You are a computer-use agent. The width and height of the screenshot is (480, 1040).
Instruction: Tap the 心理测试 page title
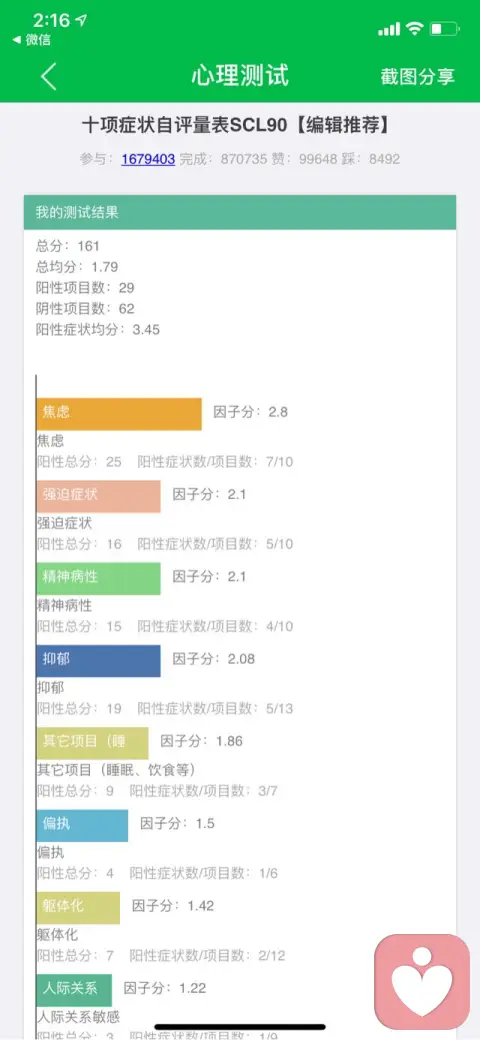pyautogui.click(x=240, y=76)
